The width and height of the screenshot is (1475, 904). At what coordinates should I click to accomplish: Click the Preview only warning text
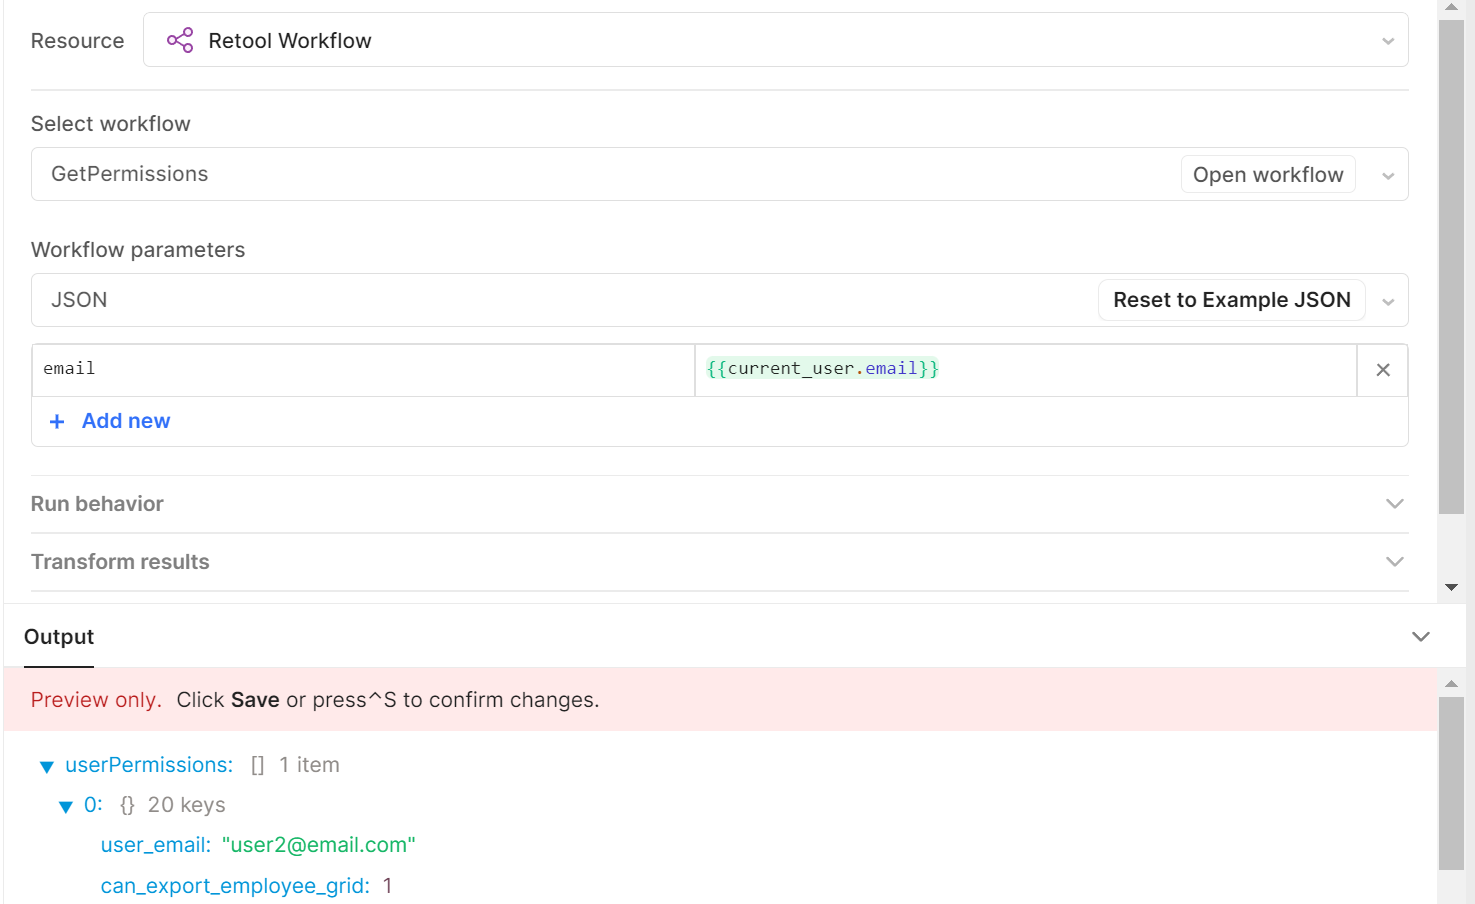96,700
